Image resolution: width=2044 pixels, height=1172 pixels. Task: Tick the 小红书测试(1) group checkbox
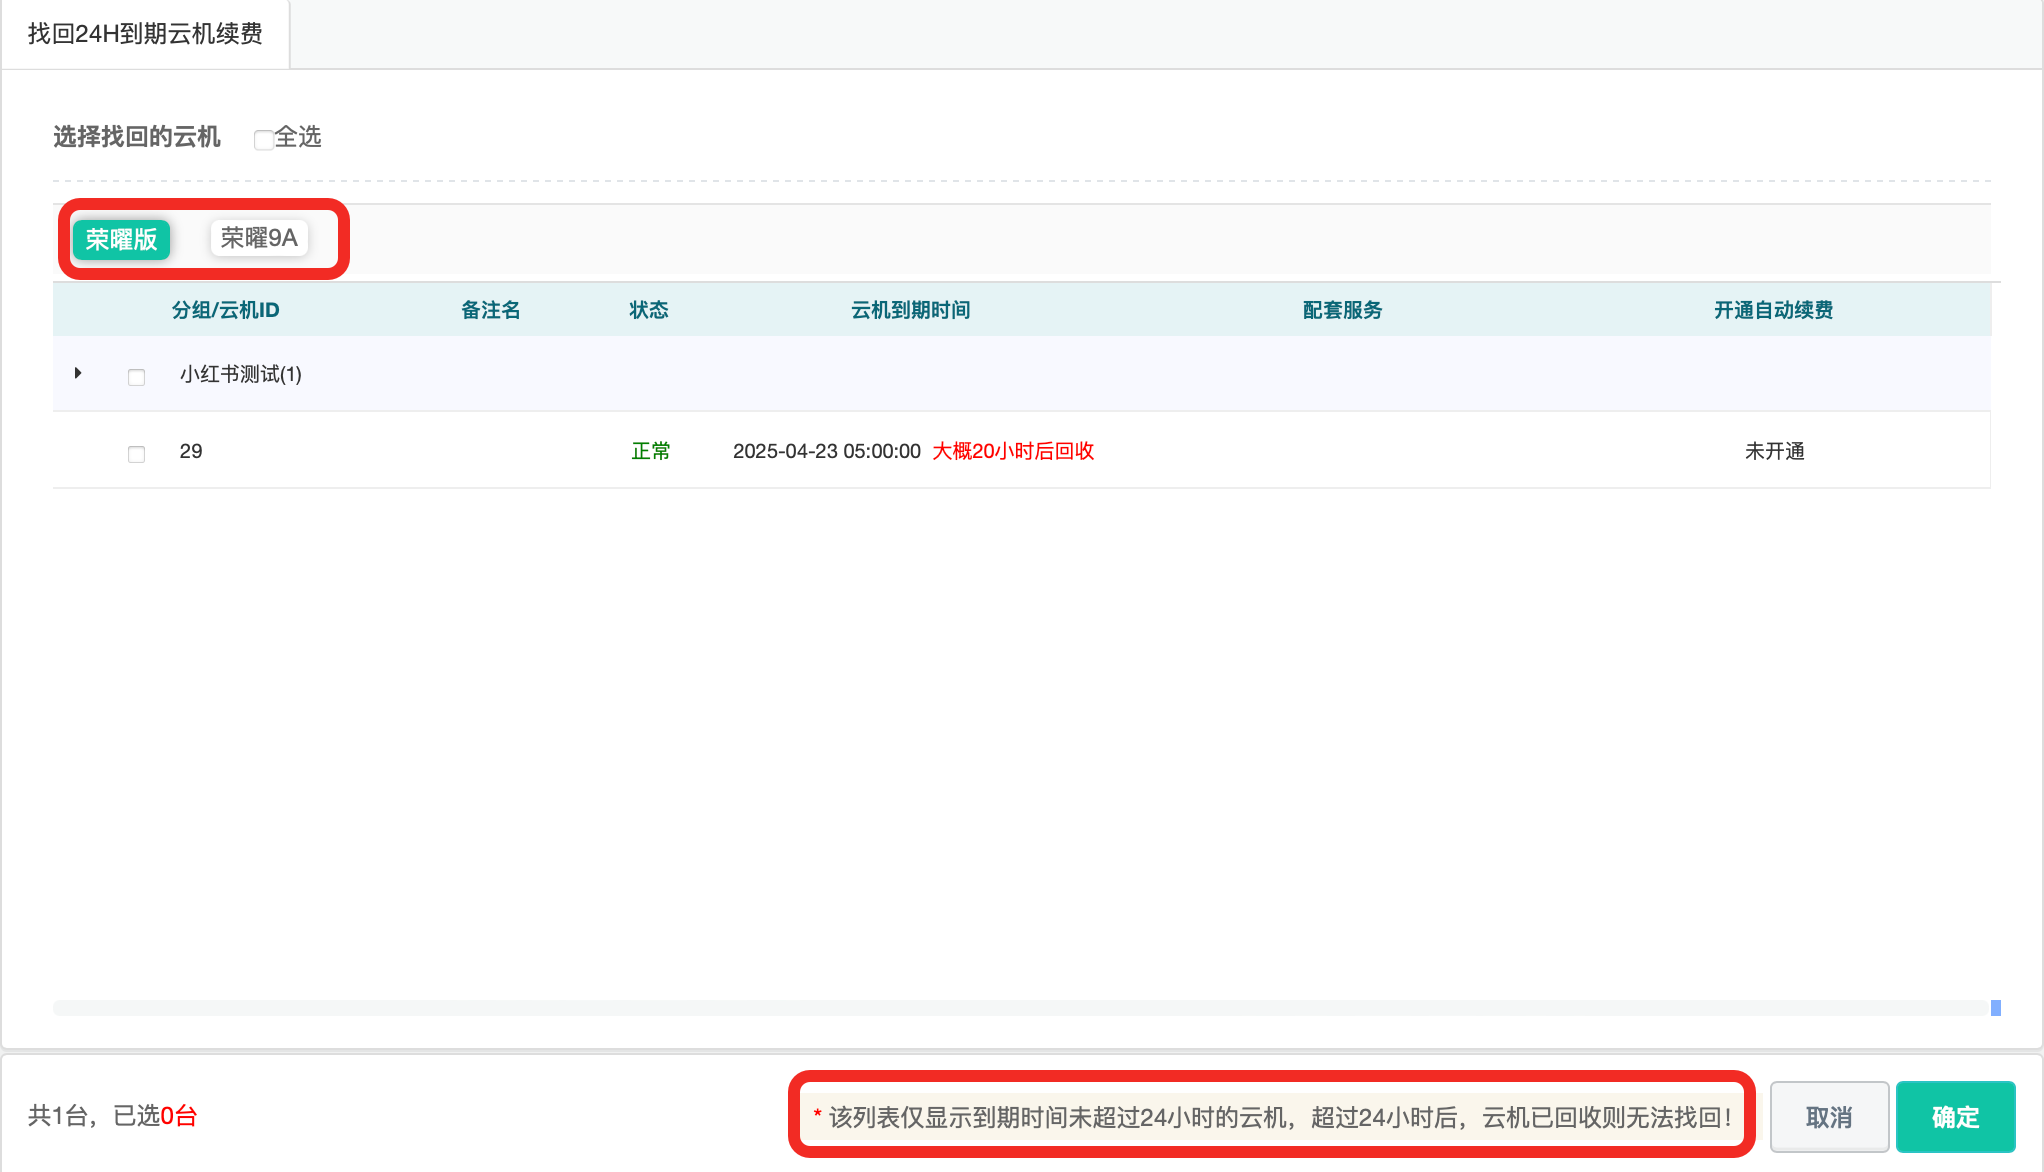(x=137, y=377)
